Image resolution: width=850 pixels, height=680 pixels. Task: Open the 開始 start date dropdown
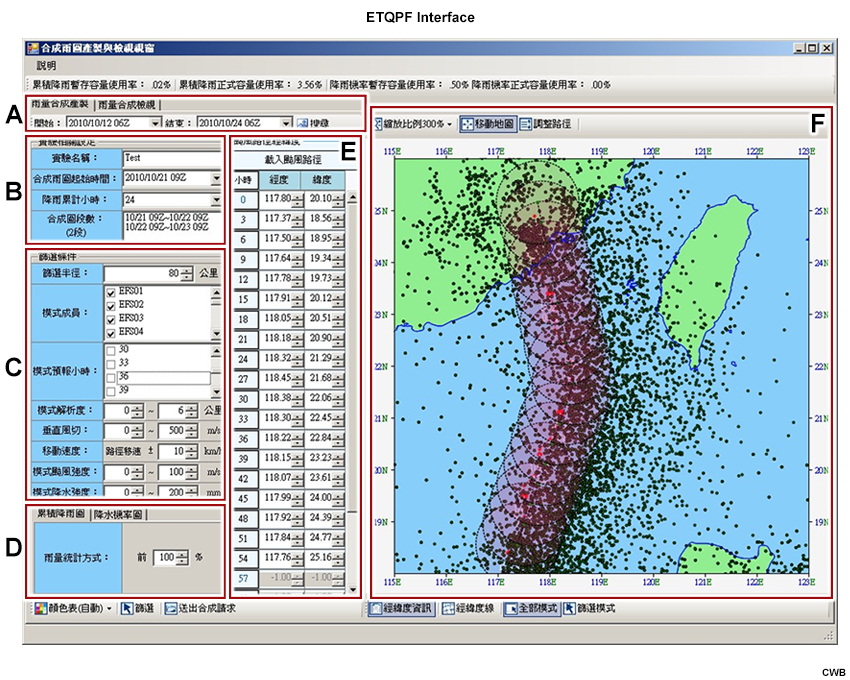click(156, 123)
